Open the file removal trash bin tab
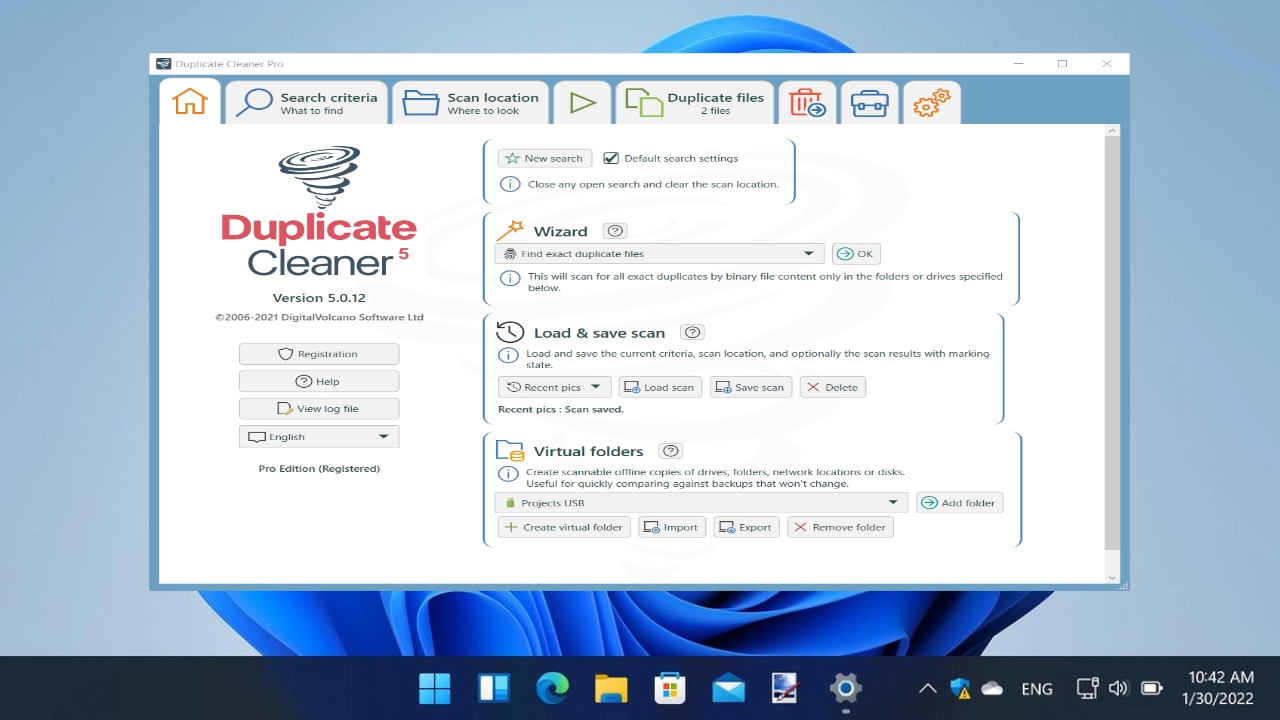Viewport: 1280px width, 720px height. tap(807, 102)
